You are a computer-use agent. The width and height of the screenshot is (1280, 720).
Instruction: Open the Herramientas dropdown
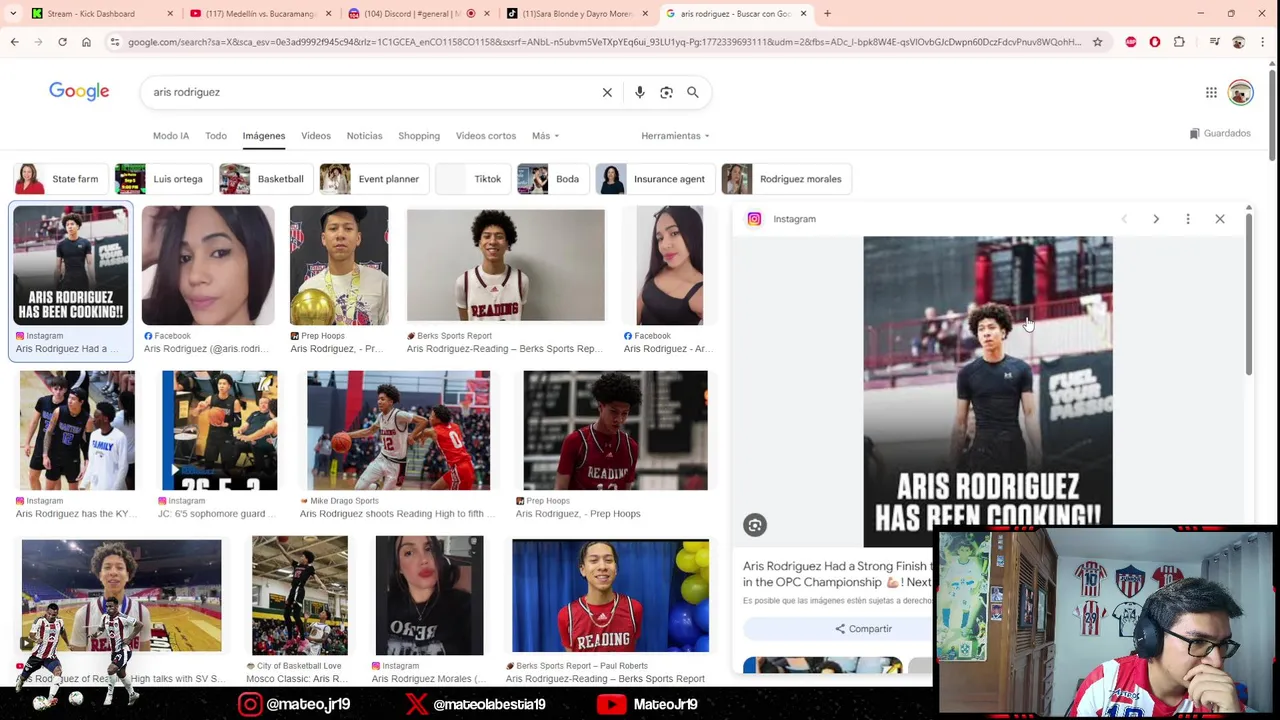click(675, 136)
